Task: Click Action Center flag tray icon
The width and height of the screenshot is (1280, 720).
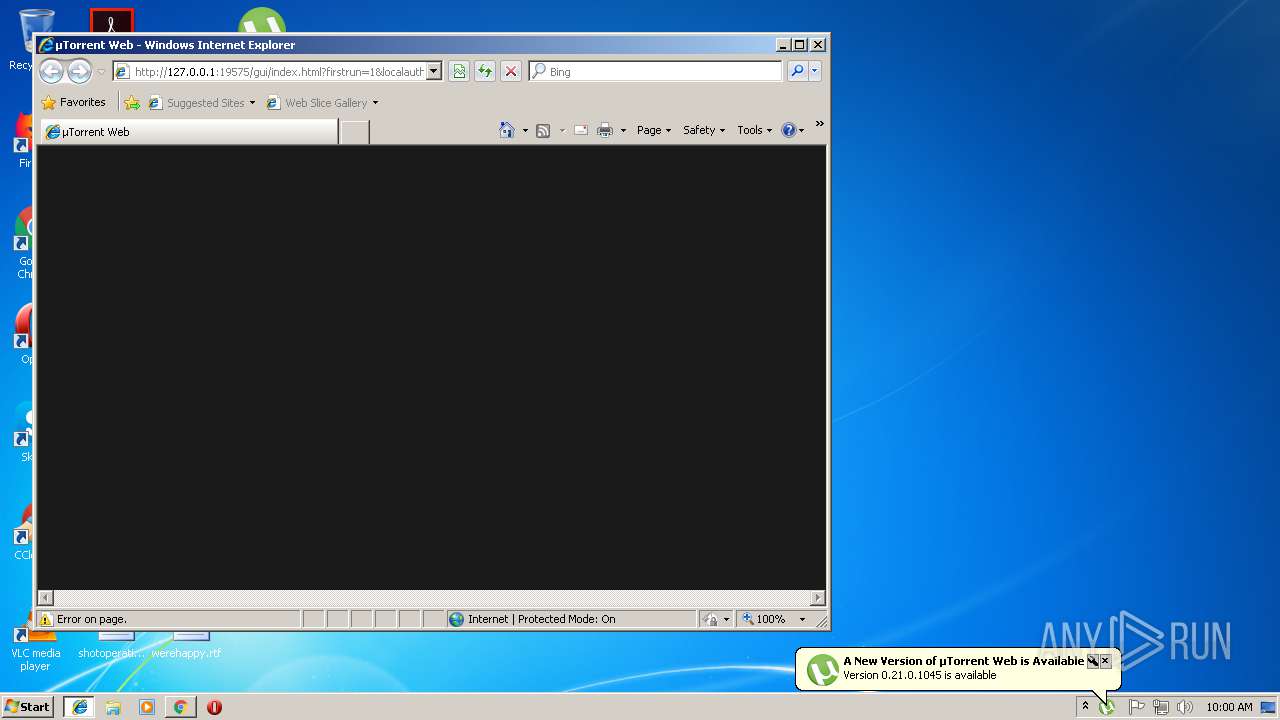Action: coord(1137,707)
